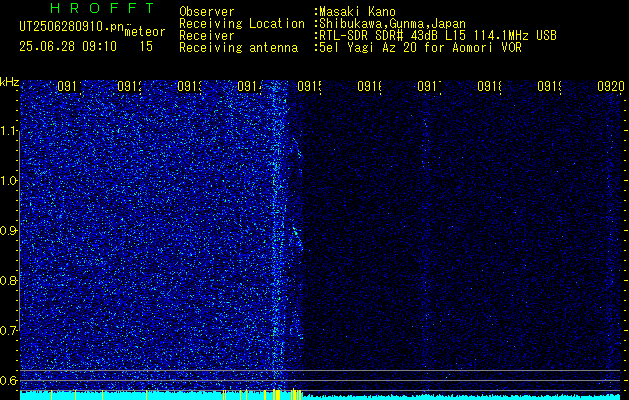629x400 pixels.
Task: Click the 0914 time marker
Action: [249, 87]
